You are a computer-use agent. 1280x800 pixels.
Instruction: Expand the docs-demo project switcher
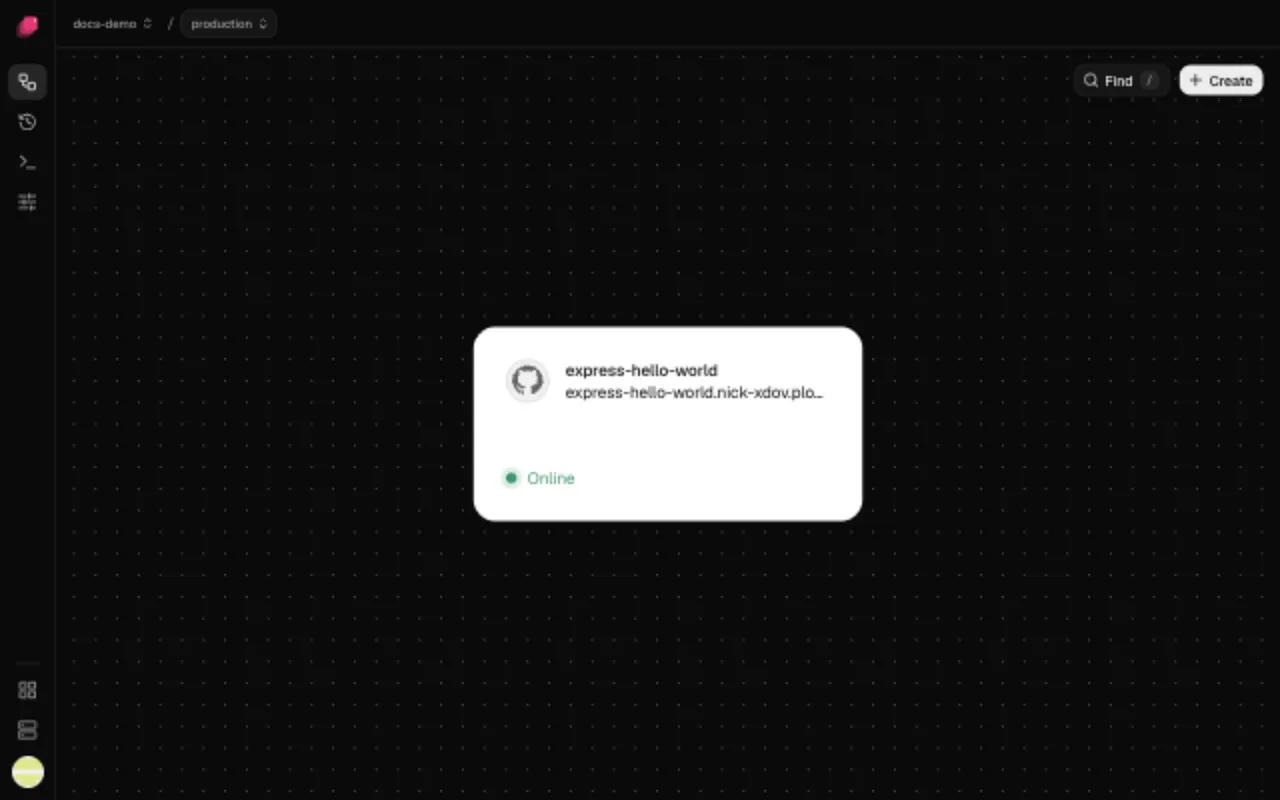click(112, 24)
